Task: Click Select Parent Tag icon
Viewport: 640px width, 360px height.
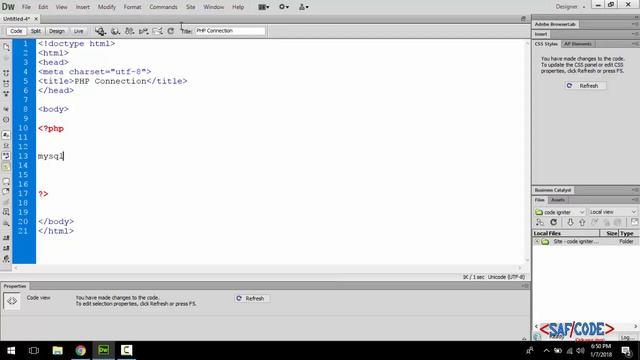Action: (x=6, y=109)
